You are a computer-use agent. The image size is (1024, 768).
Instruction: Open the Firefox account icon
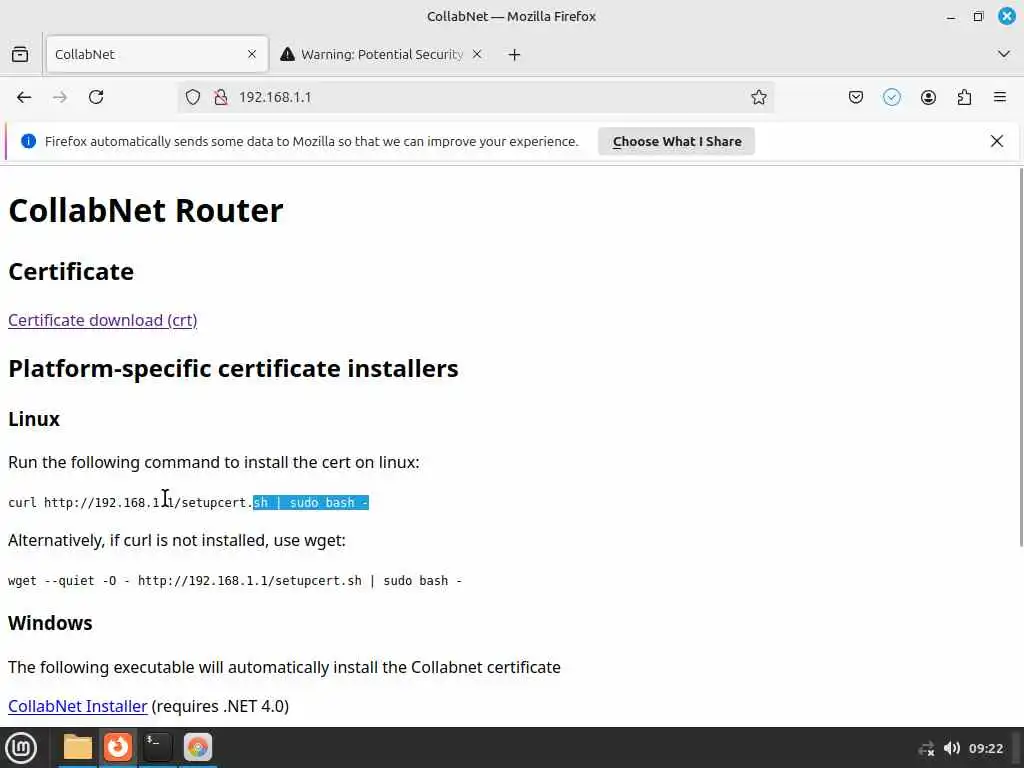click(x=928, y=97)
